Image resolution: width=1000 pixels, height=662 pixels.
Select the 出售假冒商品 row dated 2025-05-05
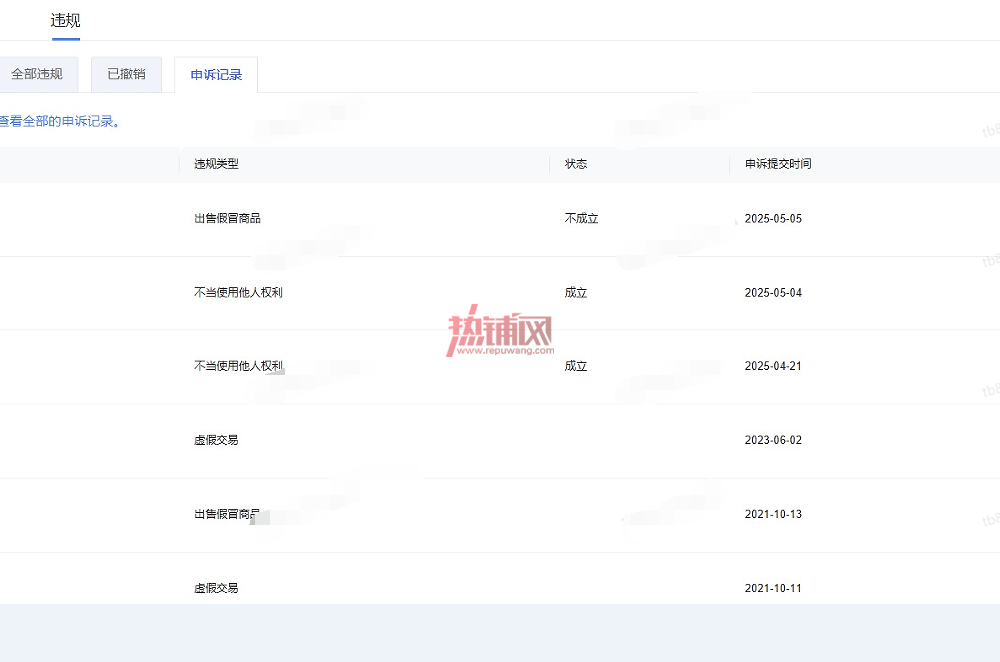[500, 219]
